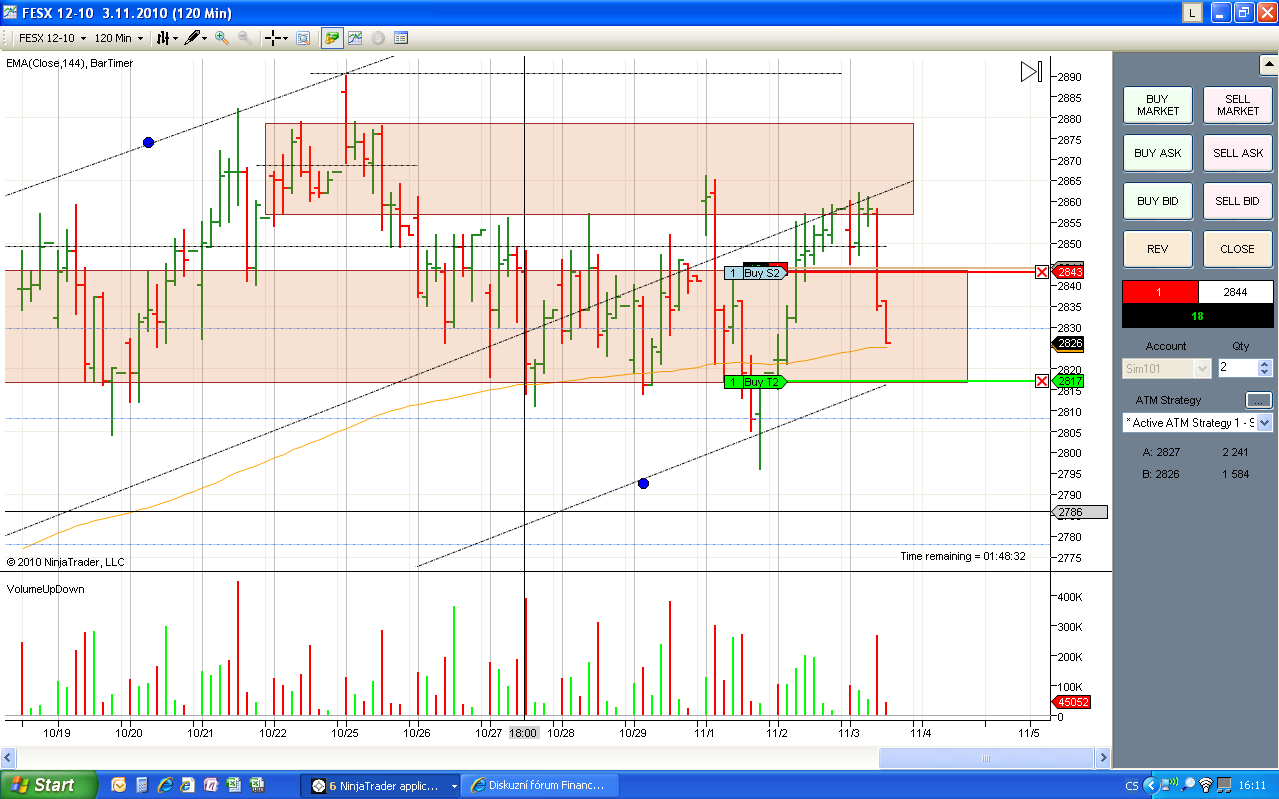
Task: Click the 2844 average price cell
Action: [1236, 292]
